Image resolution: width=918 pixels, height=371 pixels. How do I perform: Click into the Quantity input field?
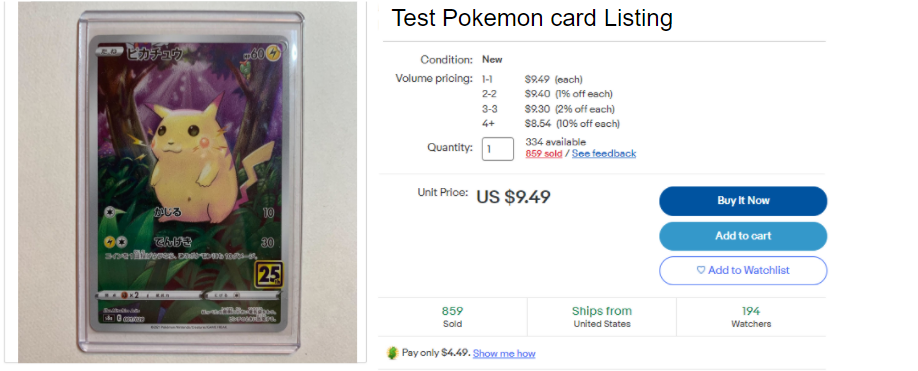[498, 149]
